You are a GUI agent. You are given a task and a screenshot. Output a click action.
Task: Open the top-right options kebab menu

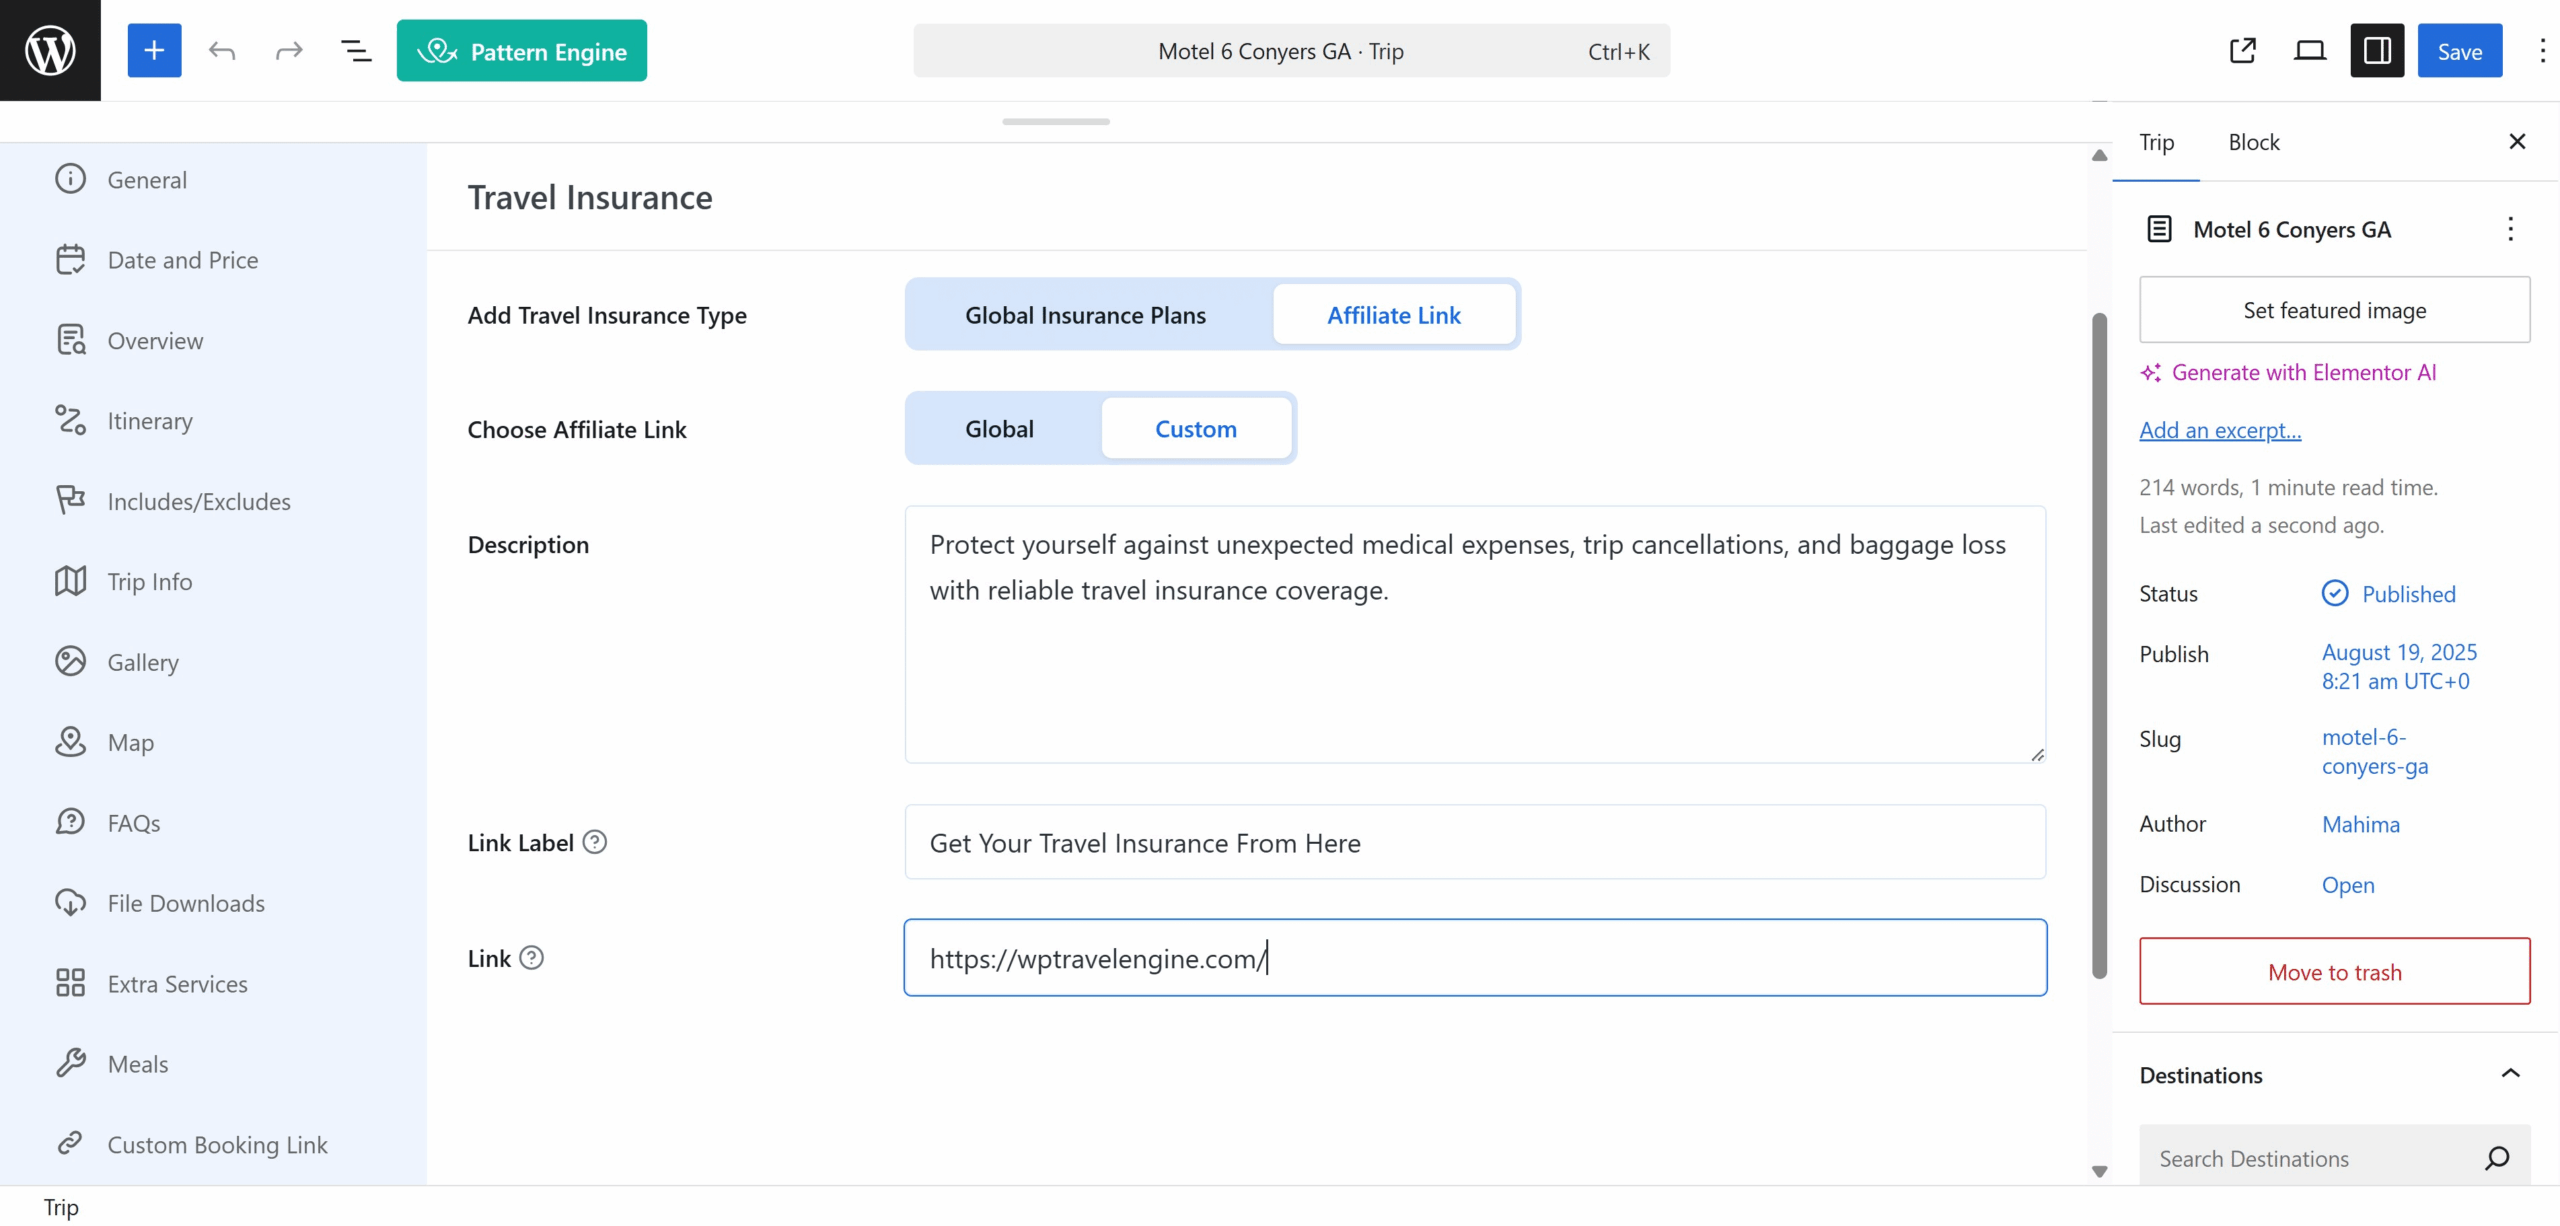(x=2541, y=50)
